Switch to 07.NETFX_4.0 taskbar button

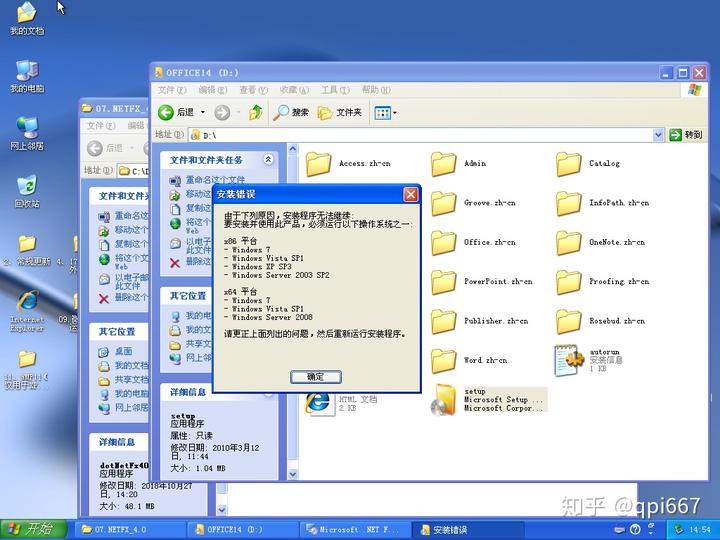(128, 529)
